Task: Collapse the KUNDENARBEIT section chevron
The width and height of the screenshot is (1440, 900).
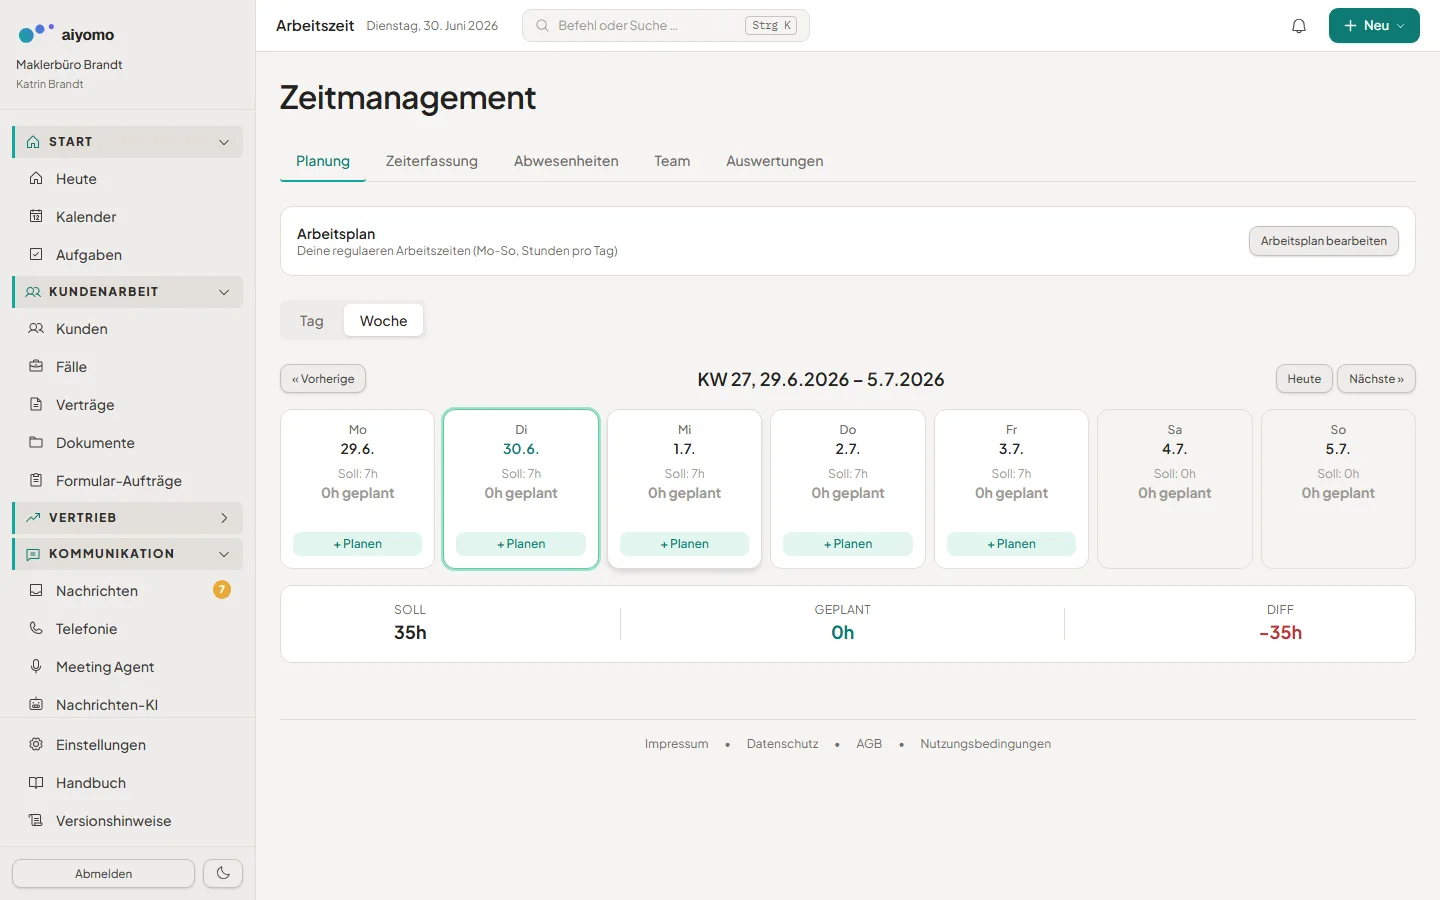Action: (x=224, y=292)
